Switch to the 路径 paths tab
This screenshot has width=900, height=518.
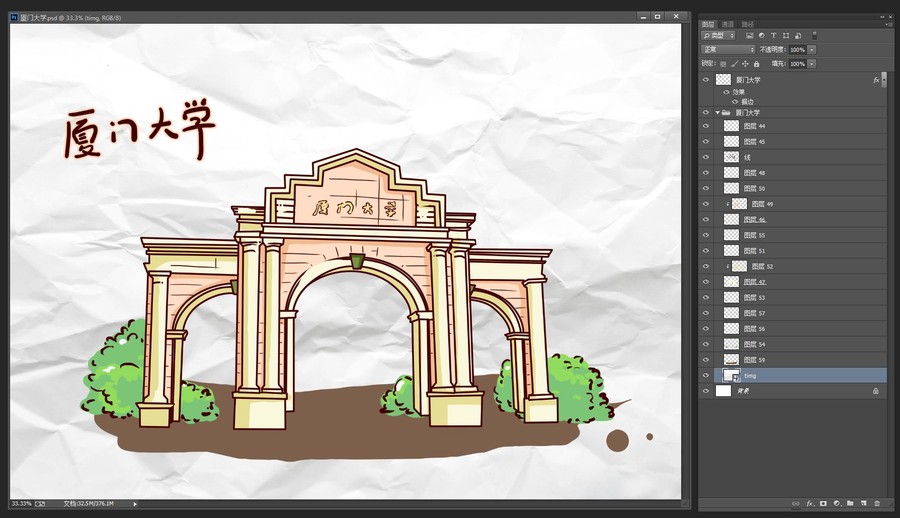pyautogui.click(x=747, y=24)
